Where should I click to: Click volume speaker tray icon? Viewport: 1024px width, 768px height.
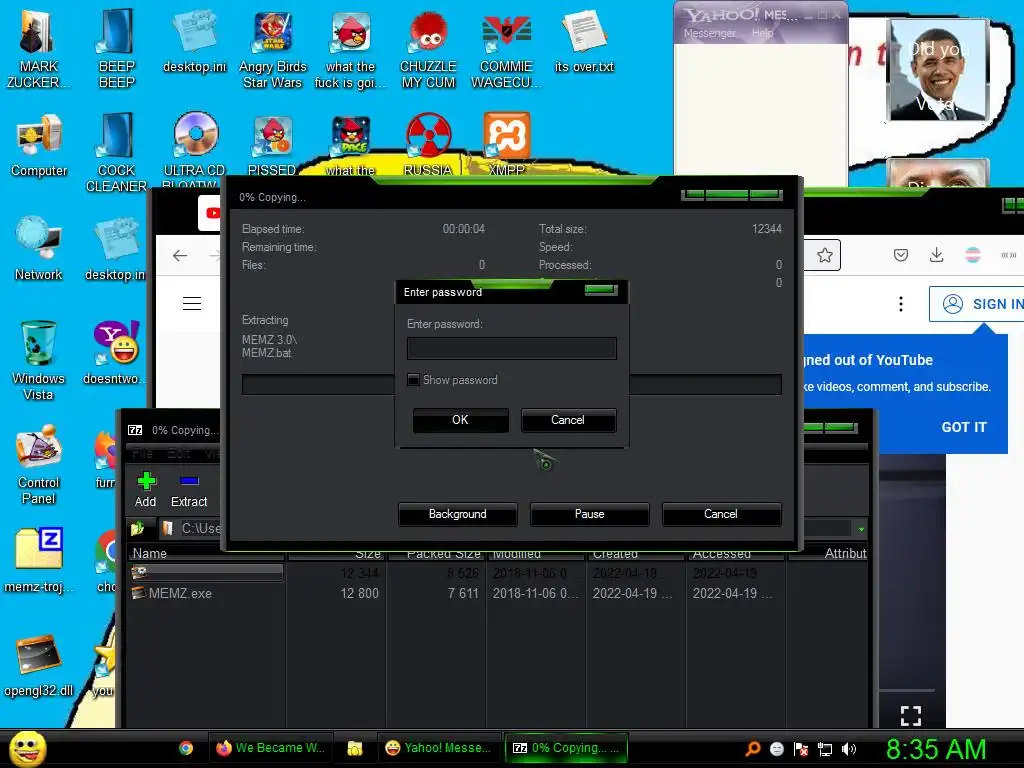click(849, 749)
